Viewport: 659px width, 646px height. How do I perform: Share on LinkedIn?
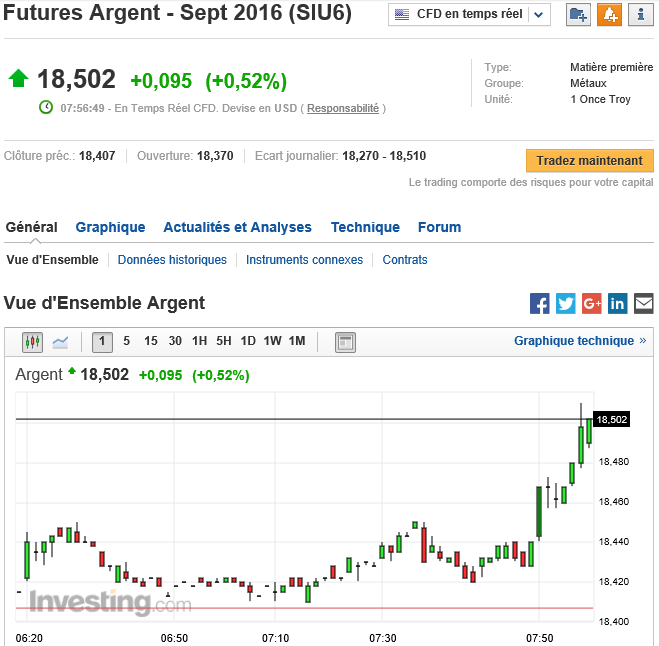click(x=617, y=303)
